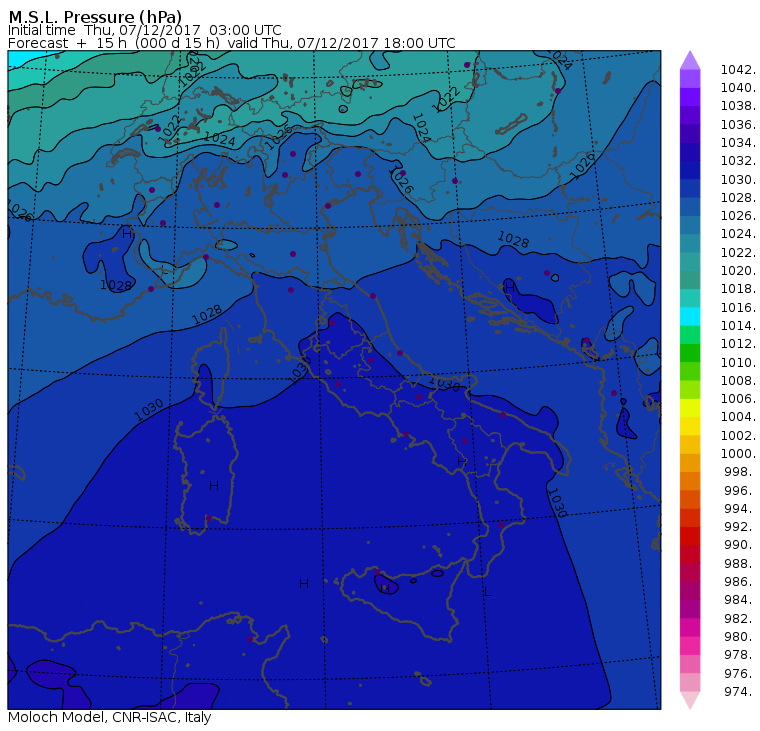Click the pale pink down arrow below the scale
The image size is (760, 731).
pyautogui.click(x=690, y=700)
